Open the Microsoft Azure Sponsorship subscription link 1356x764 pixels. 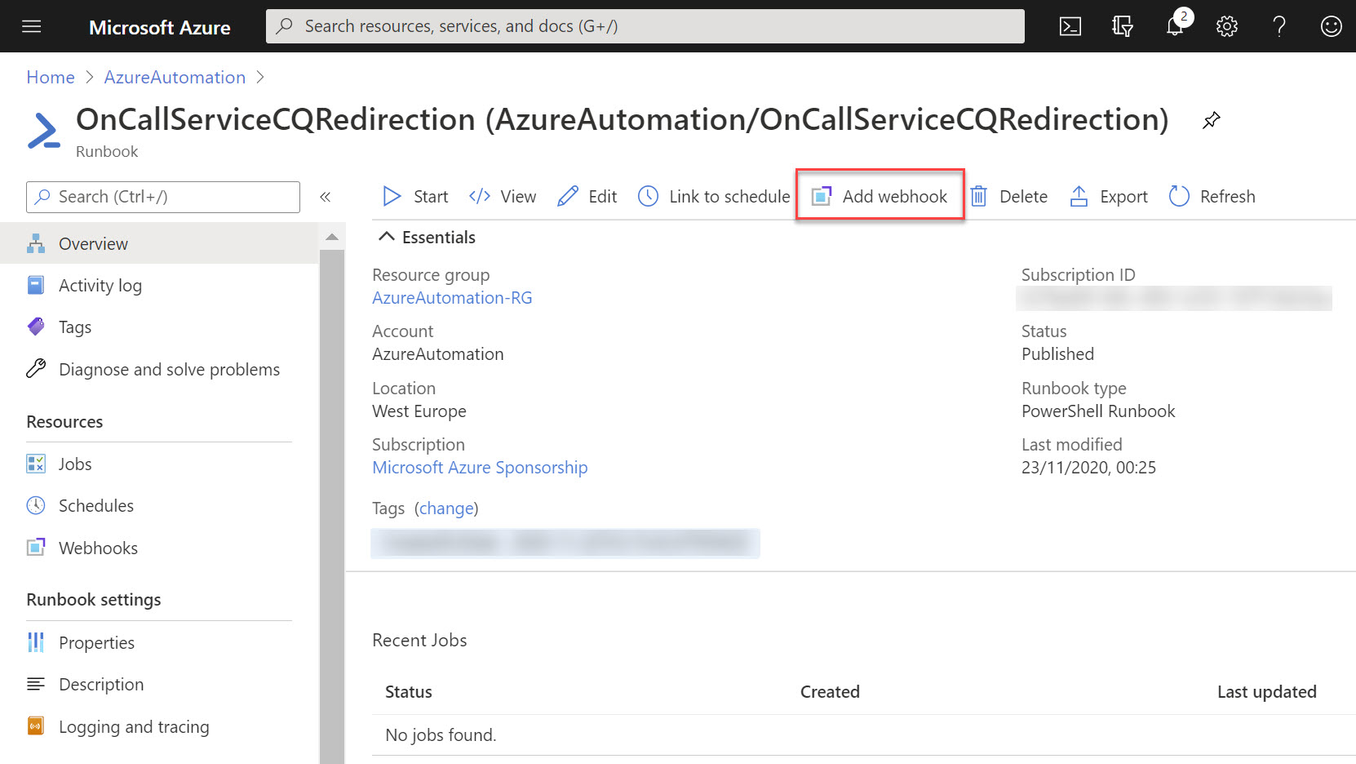(x=480, y=468)
